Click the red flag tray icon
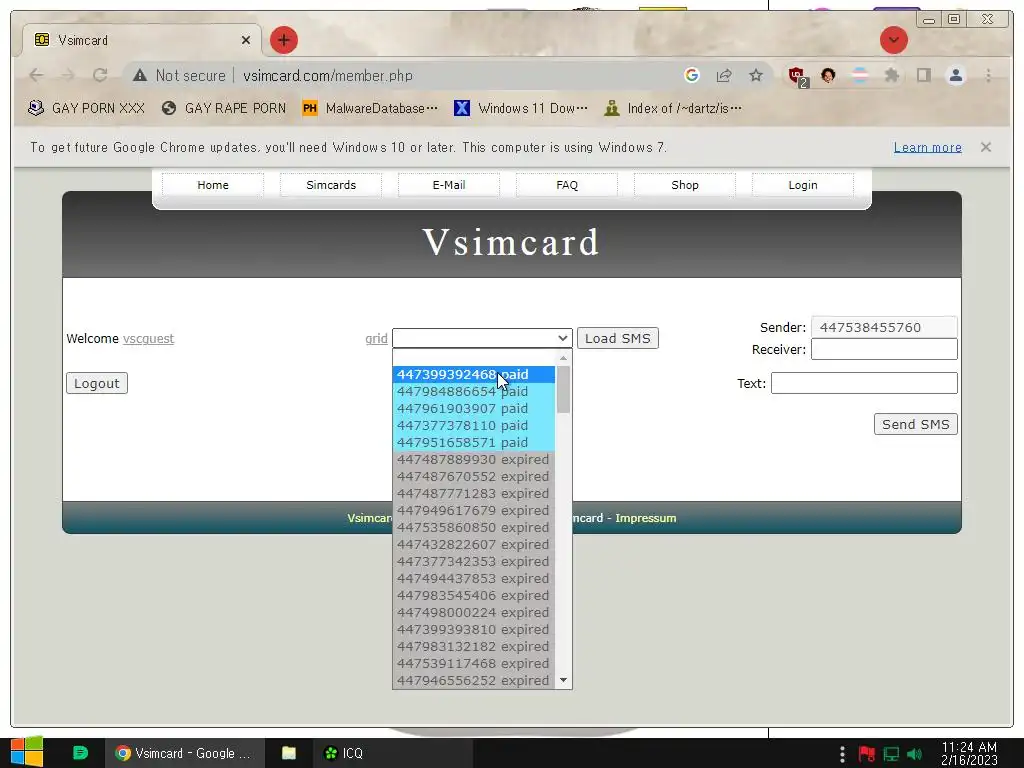1024x768 pixels. pos(867,754)
